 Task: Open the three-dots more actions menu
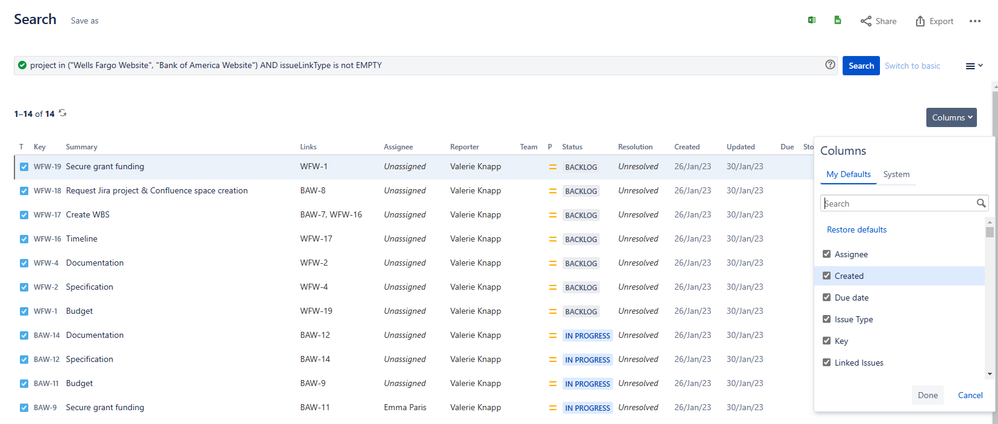pos(975,21)
